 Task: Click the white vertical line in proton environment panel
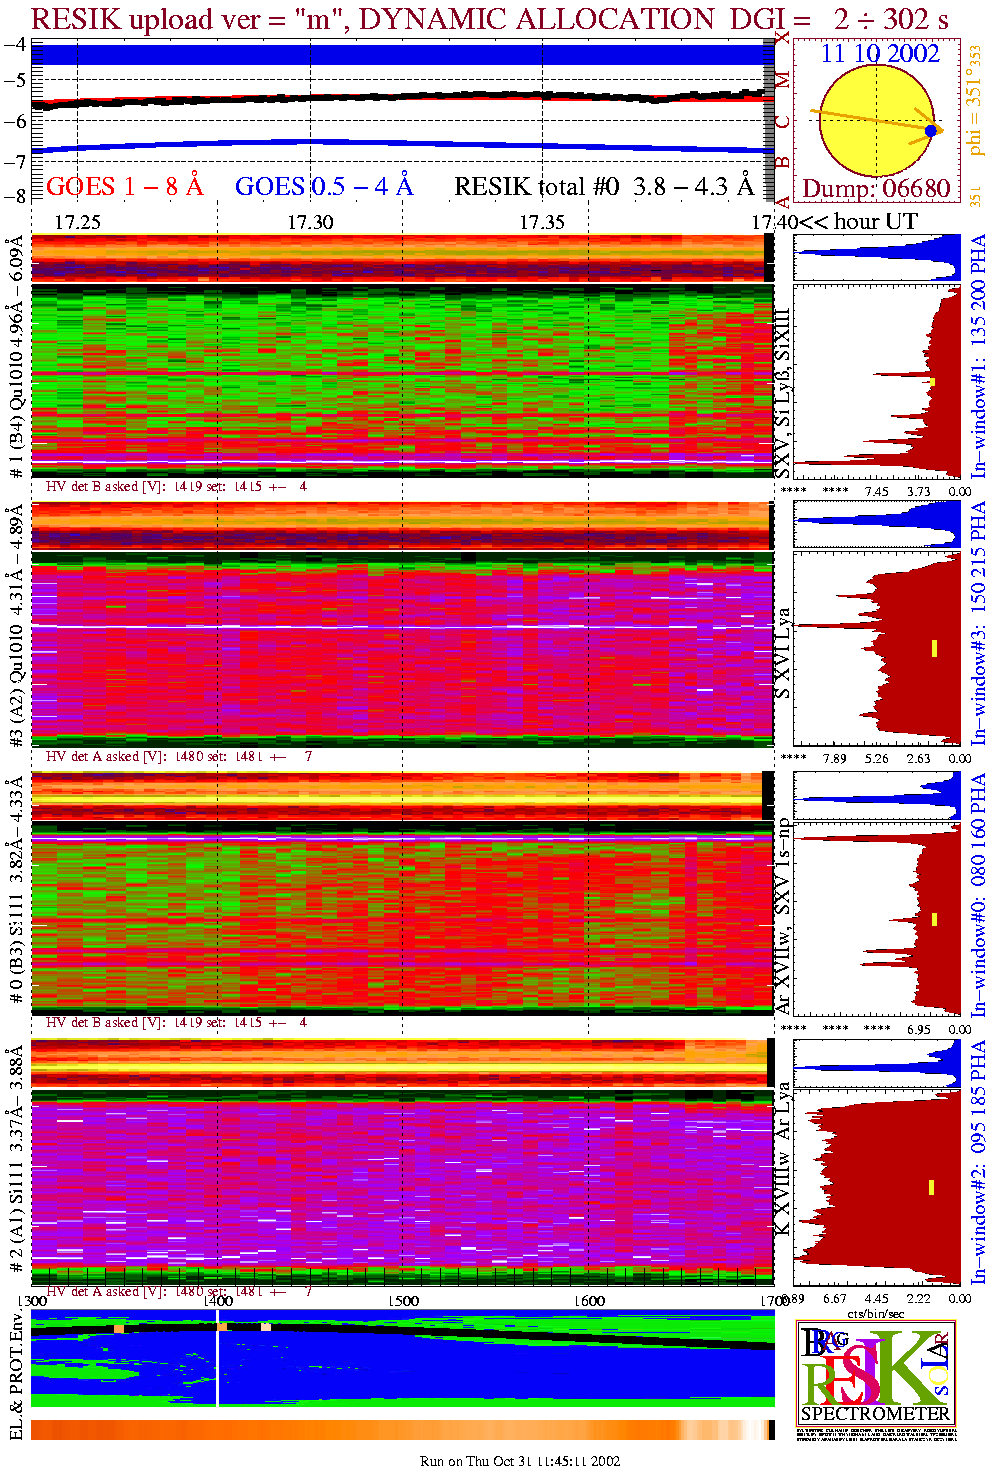pyautogui.click(x=217, y=1363)
